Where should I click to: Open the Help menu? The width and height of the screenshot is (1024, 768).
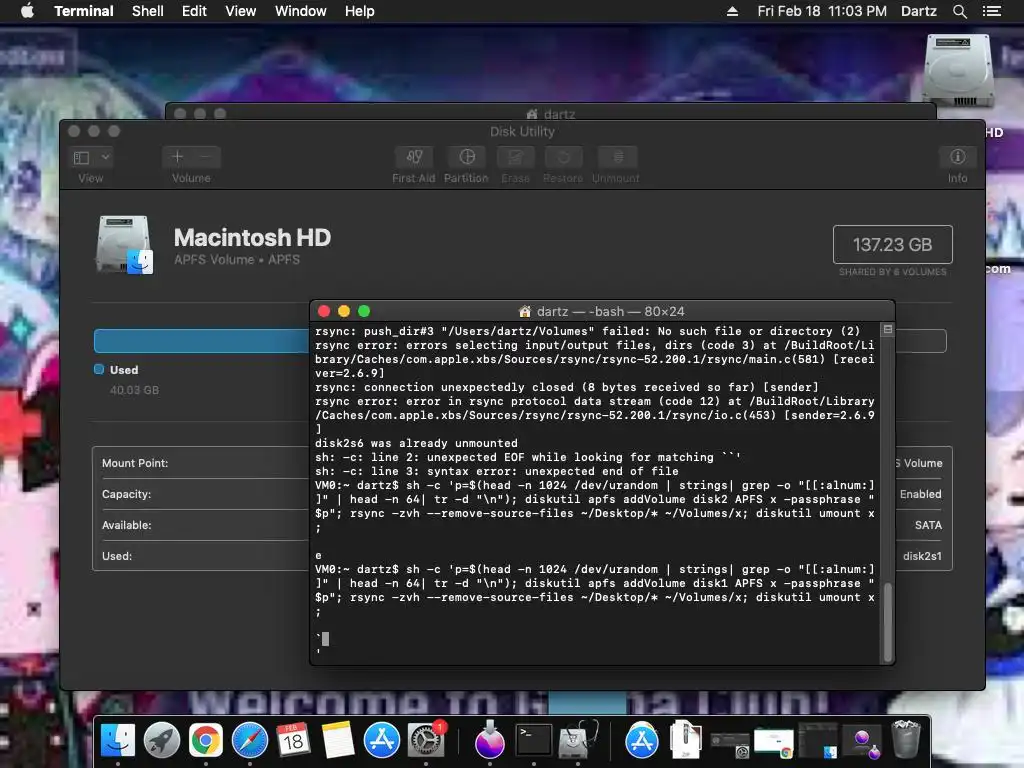359,11
